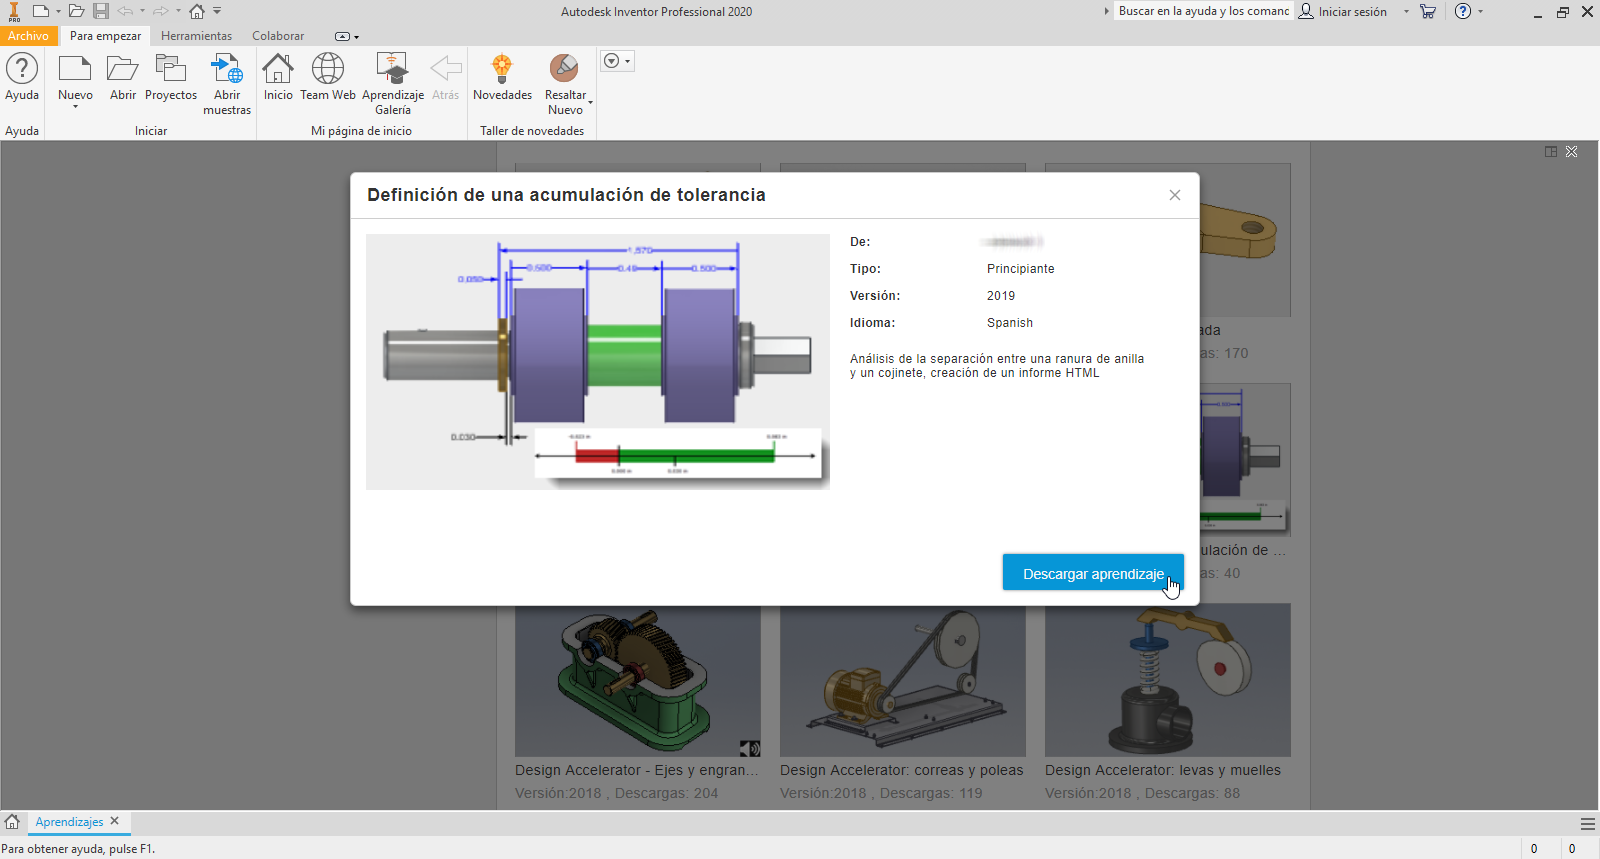Click the tolerance stackup preview image in the dialog
Image resolution: width=1600 pixels, height=859 pixels.
598,362
